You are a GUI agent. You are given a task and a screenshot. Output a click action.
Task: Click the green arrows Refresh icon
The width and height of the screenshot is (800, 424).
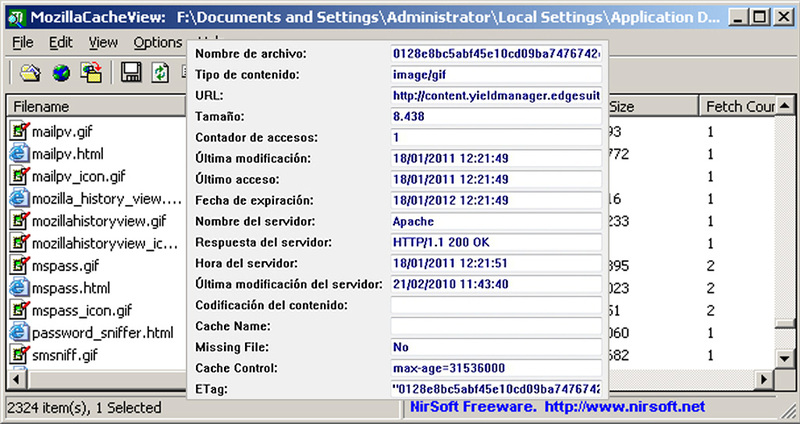160,72
